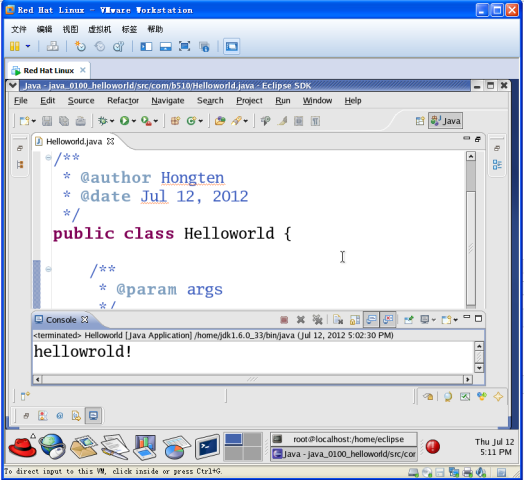Expand the Run button dropdown arrow
The height and width of the screenshot is (480, 524).
pyautogui.click(x=134, y=121)
